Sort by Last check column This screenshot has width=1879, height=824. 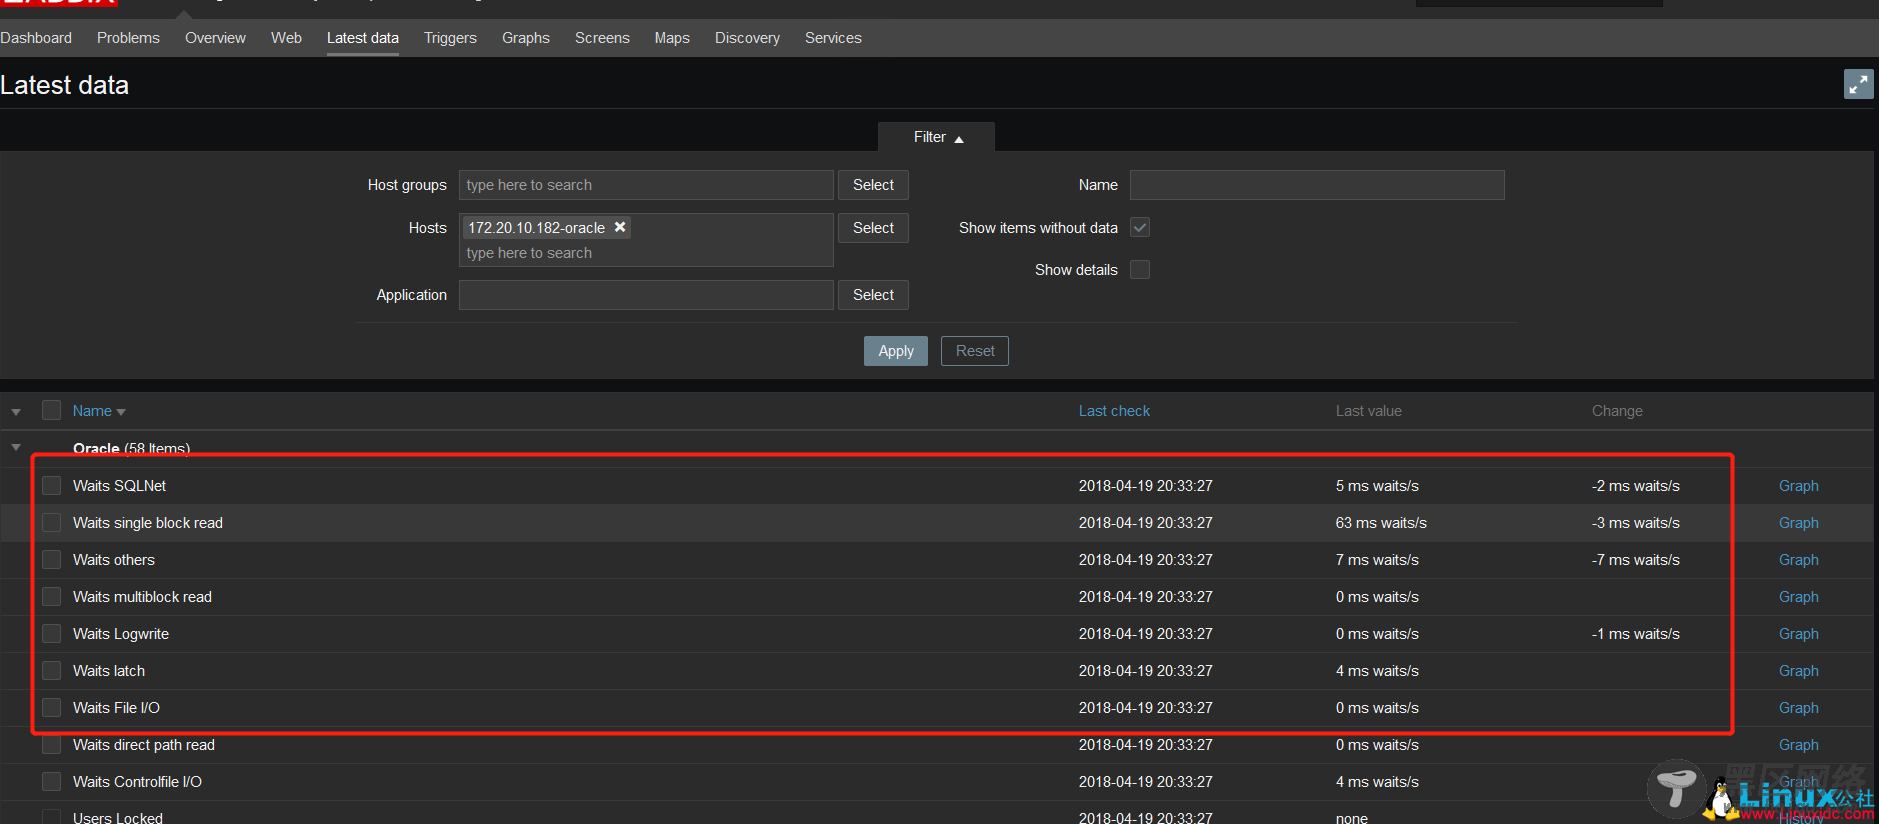coord(1114,411)
